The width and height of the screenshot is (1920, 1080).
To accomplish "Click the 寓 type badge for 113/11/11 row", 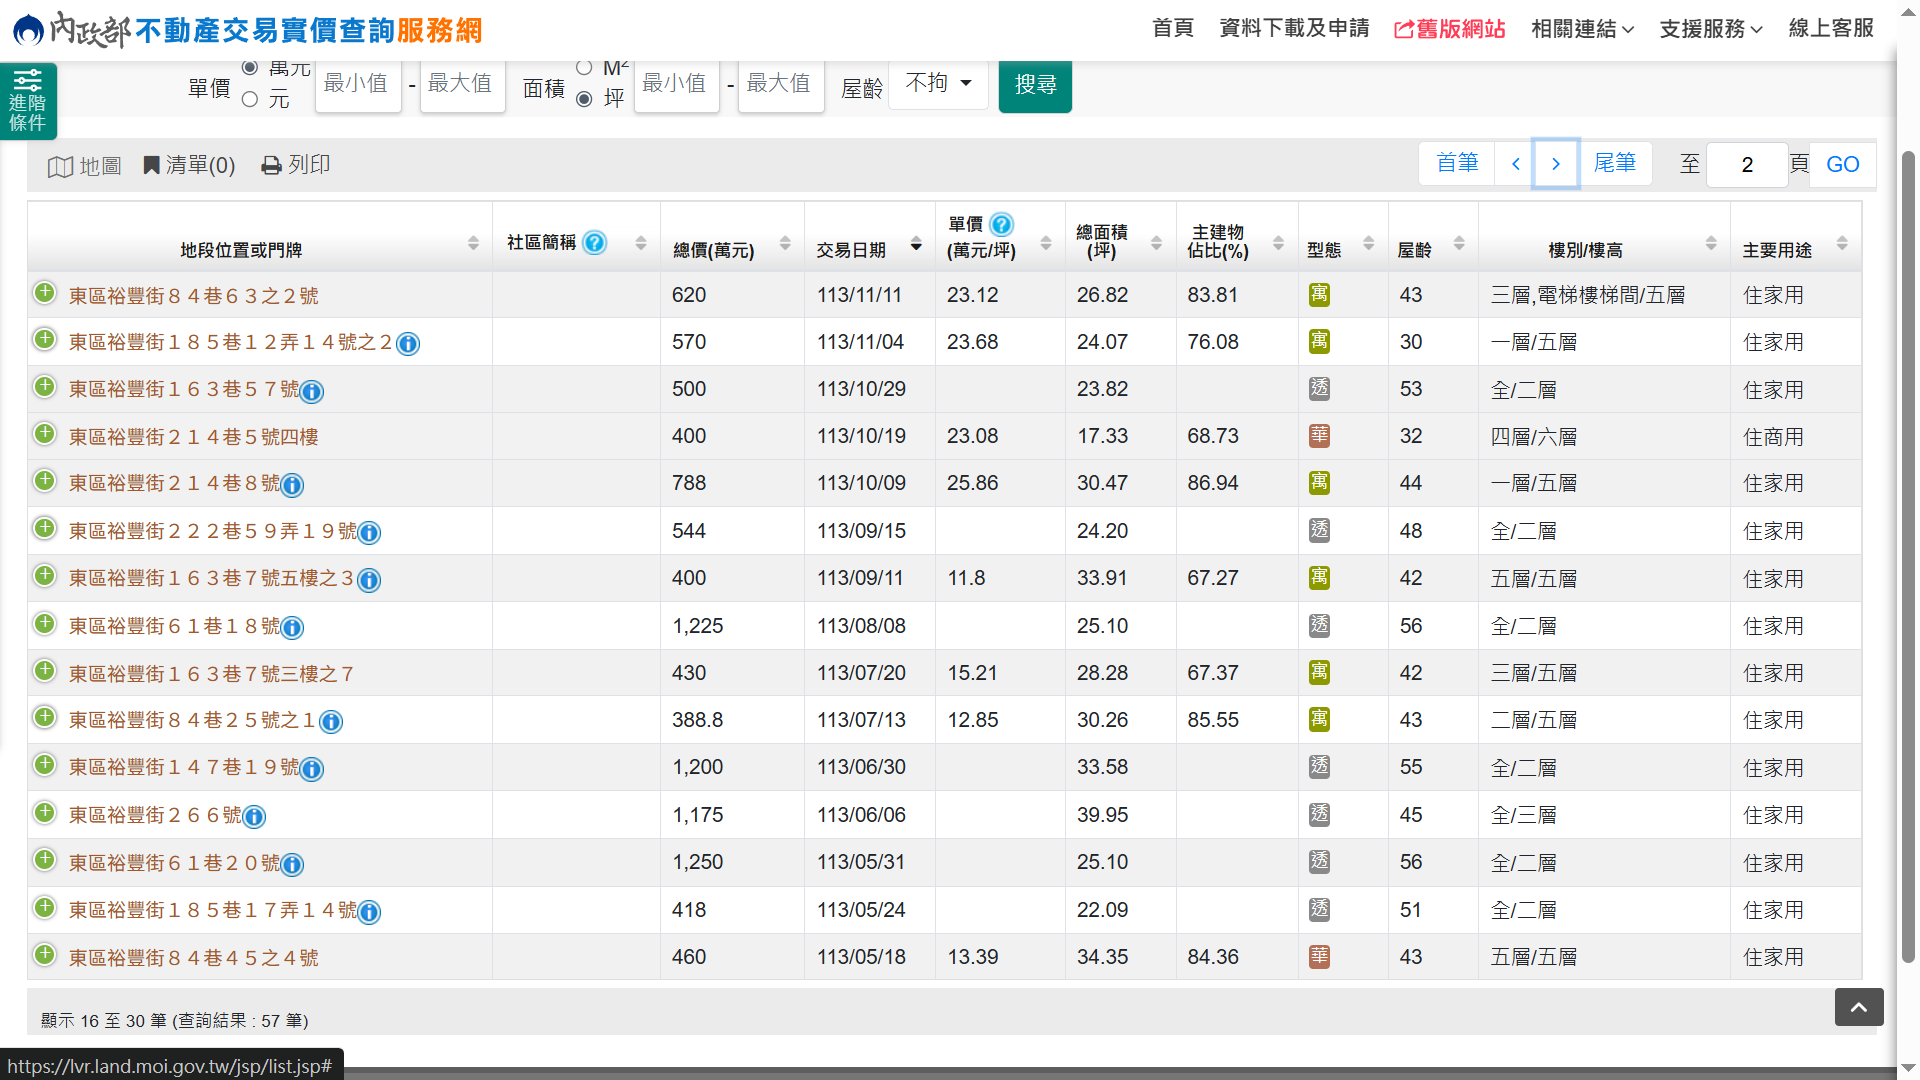I will coord(1320,295).
